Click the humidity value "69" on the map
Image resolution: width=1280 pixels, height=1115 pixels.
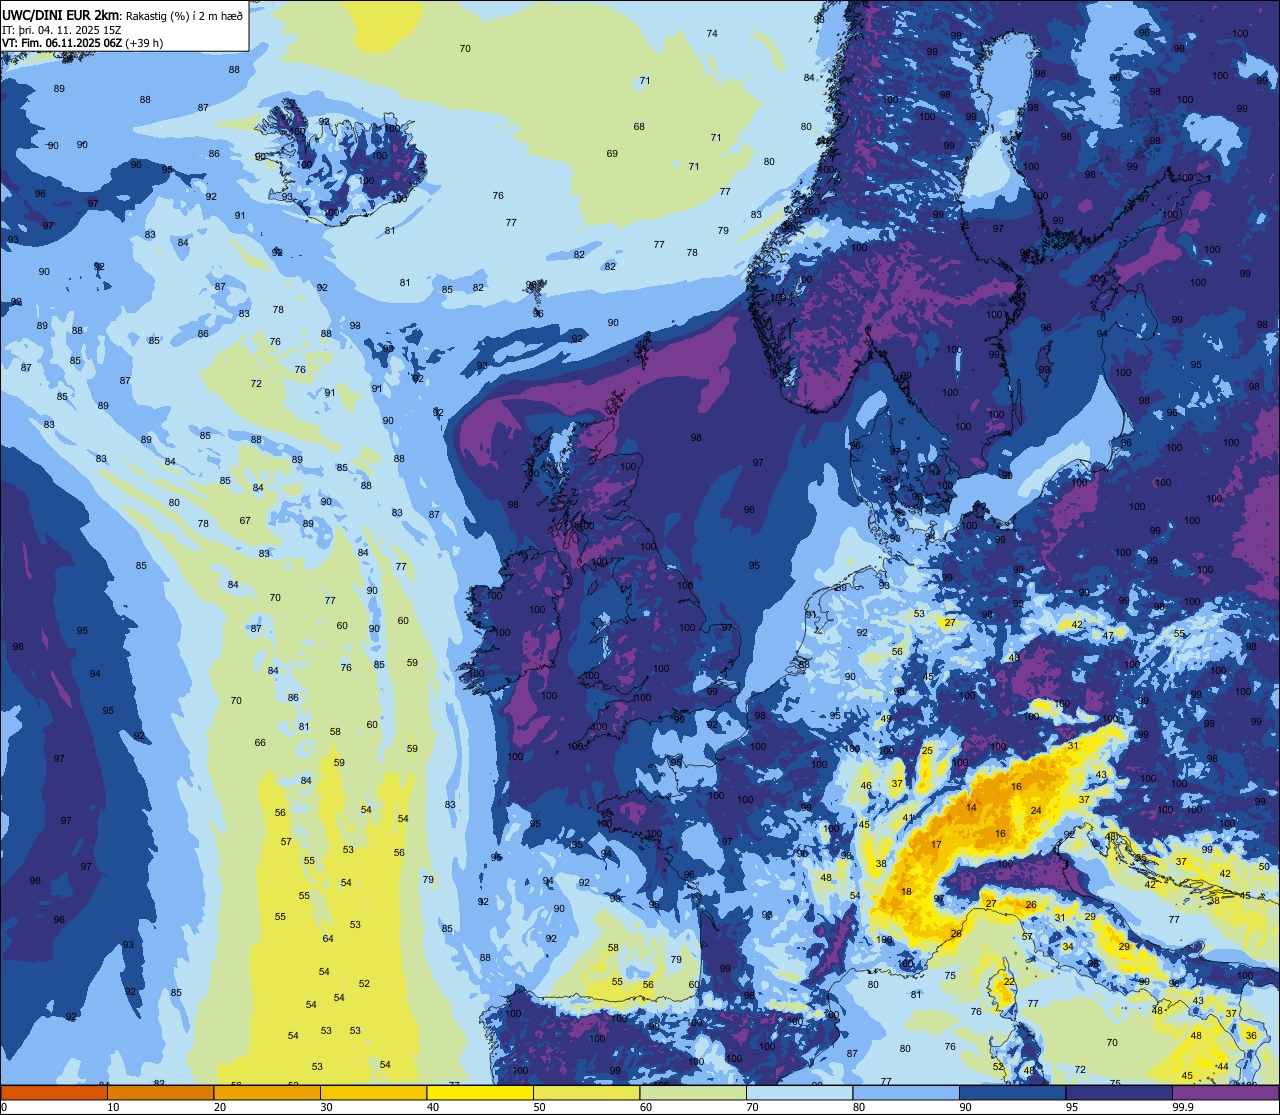(x=612, y=153)
